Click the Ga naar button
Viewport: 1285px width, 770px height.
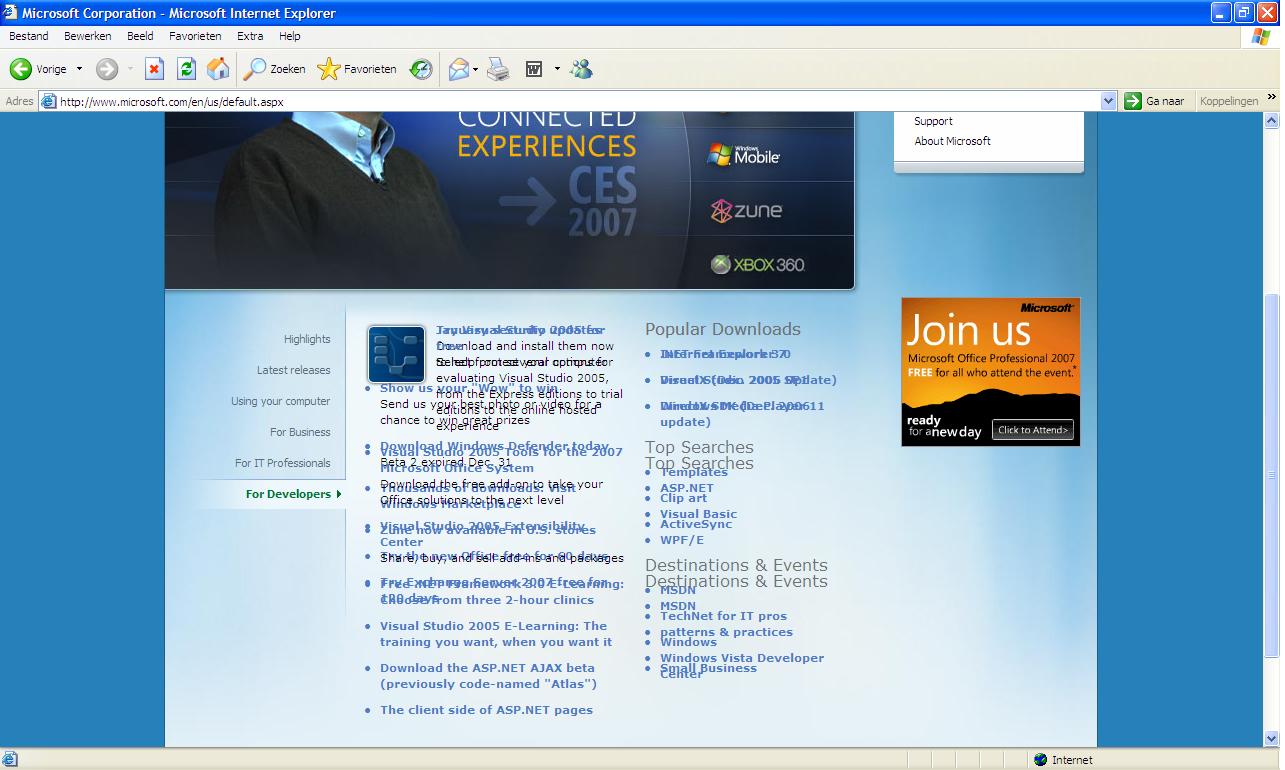(x=1155, y=101)
